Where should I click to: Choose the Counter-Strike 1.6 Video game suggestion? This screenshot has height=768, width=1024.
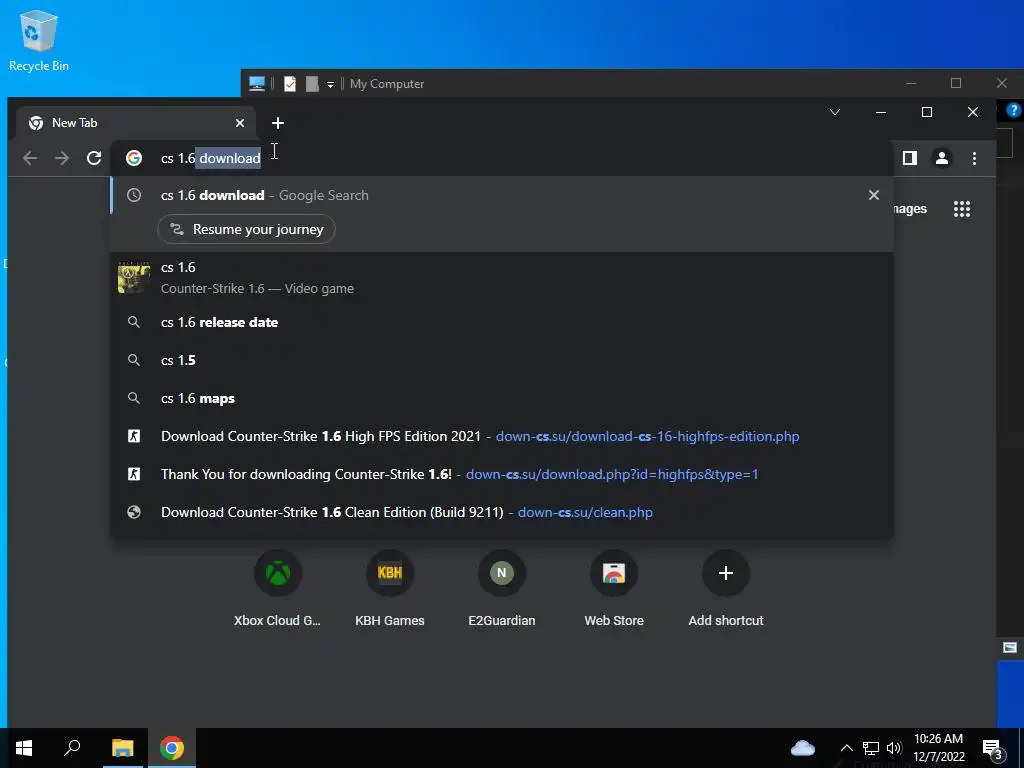pyautogui.click(x=502, y=278)
